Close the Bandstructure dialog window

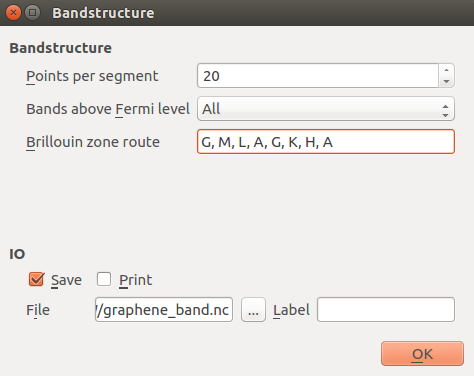pos(13,13)
